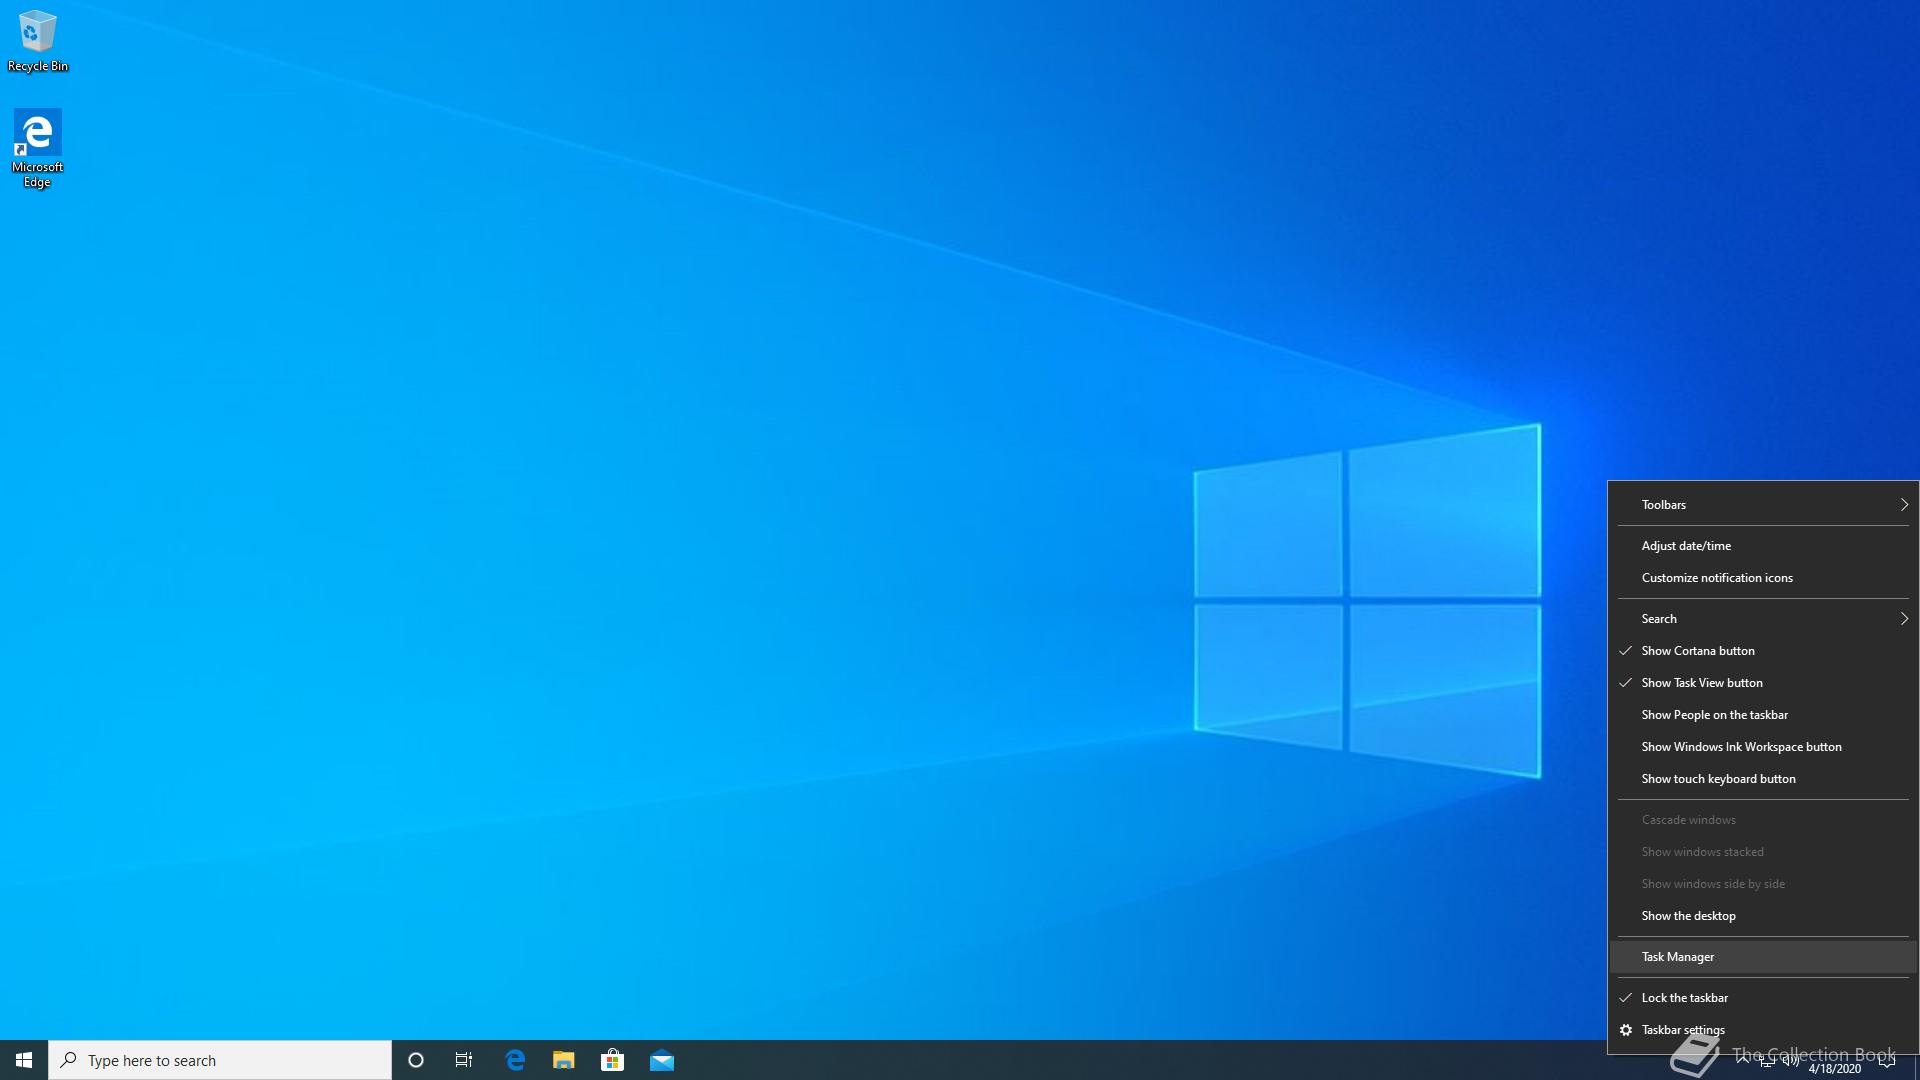Enable Show People on the taskbar
Image resolution: width=1920 pixels, height=1080 pixels.
coord(1763,715)
